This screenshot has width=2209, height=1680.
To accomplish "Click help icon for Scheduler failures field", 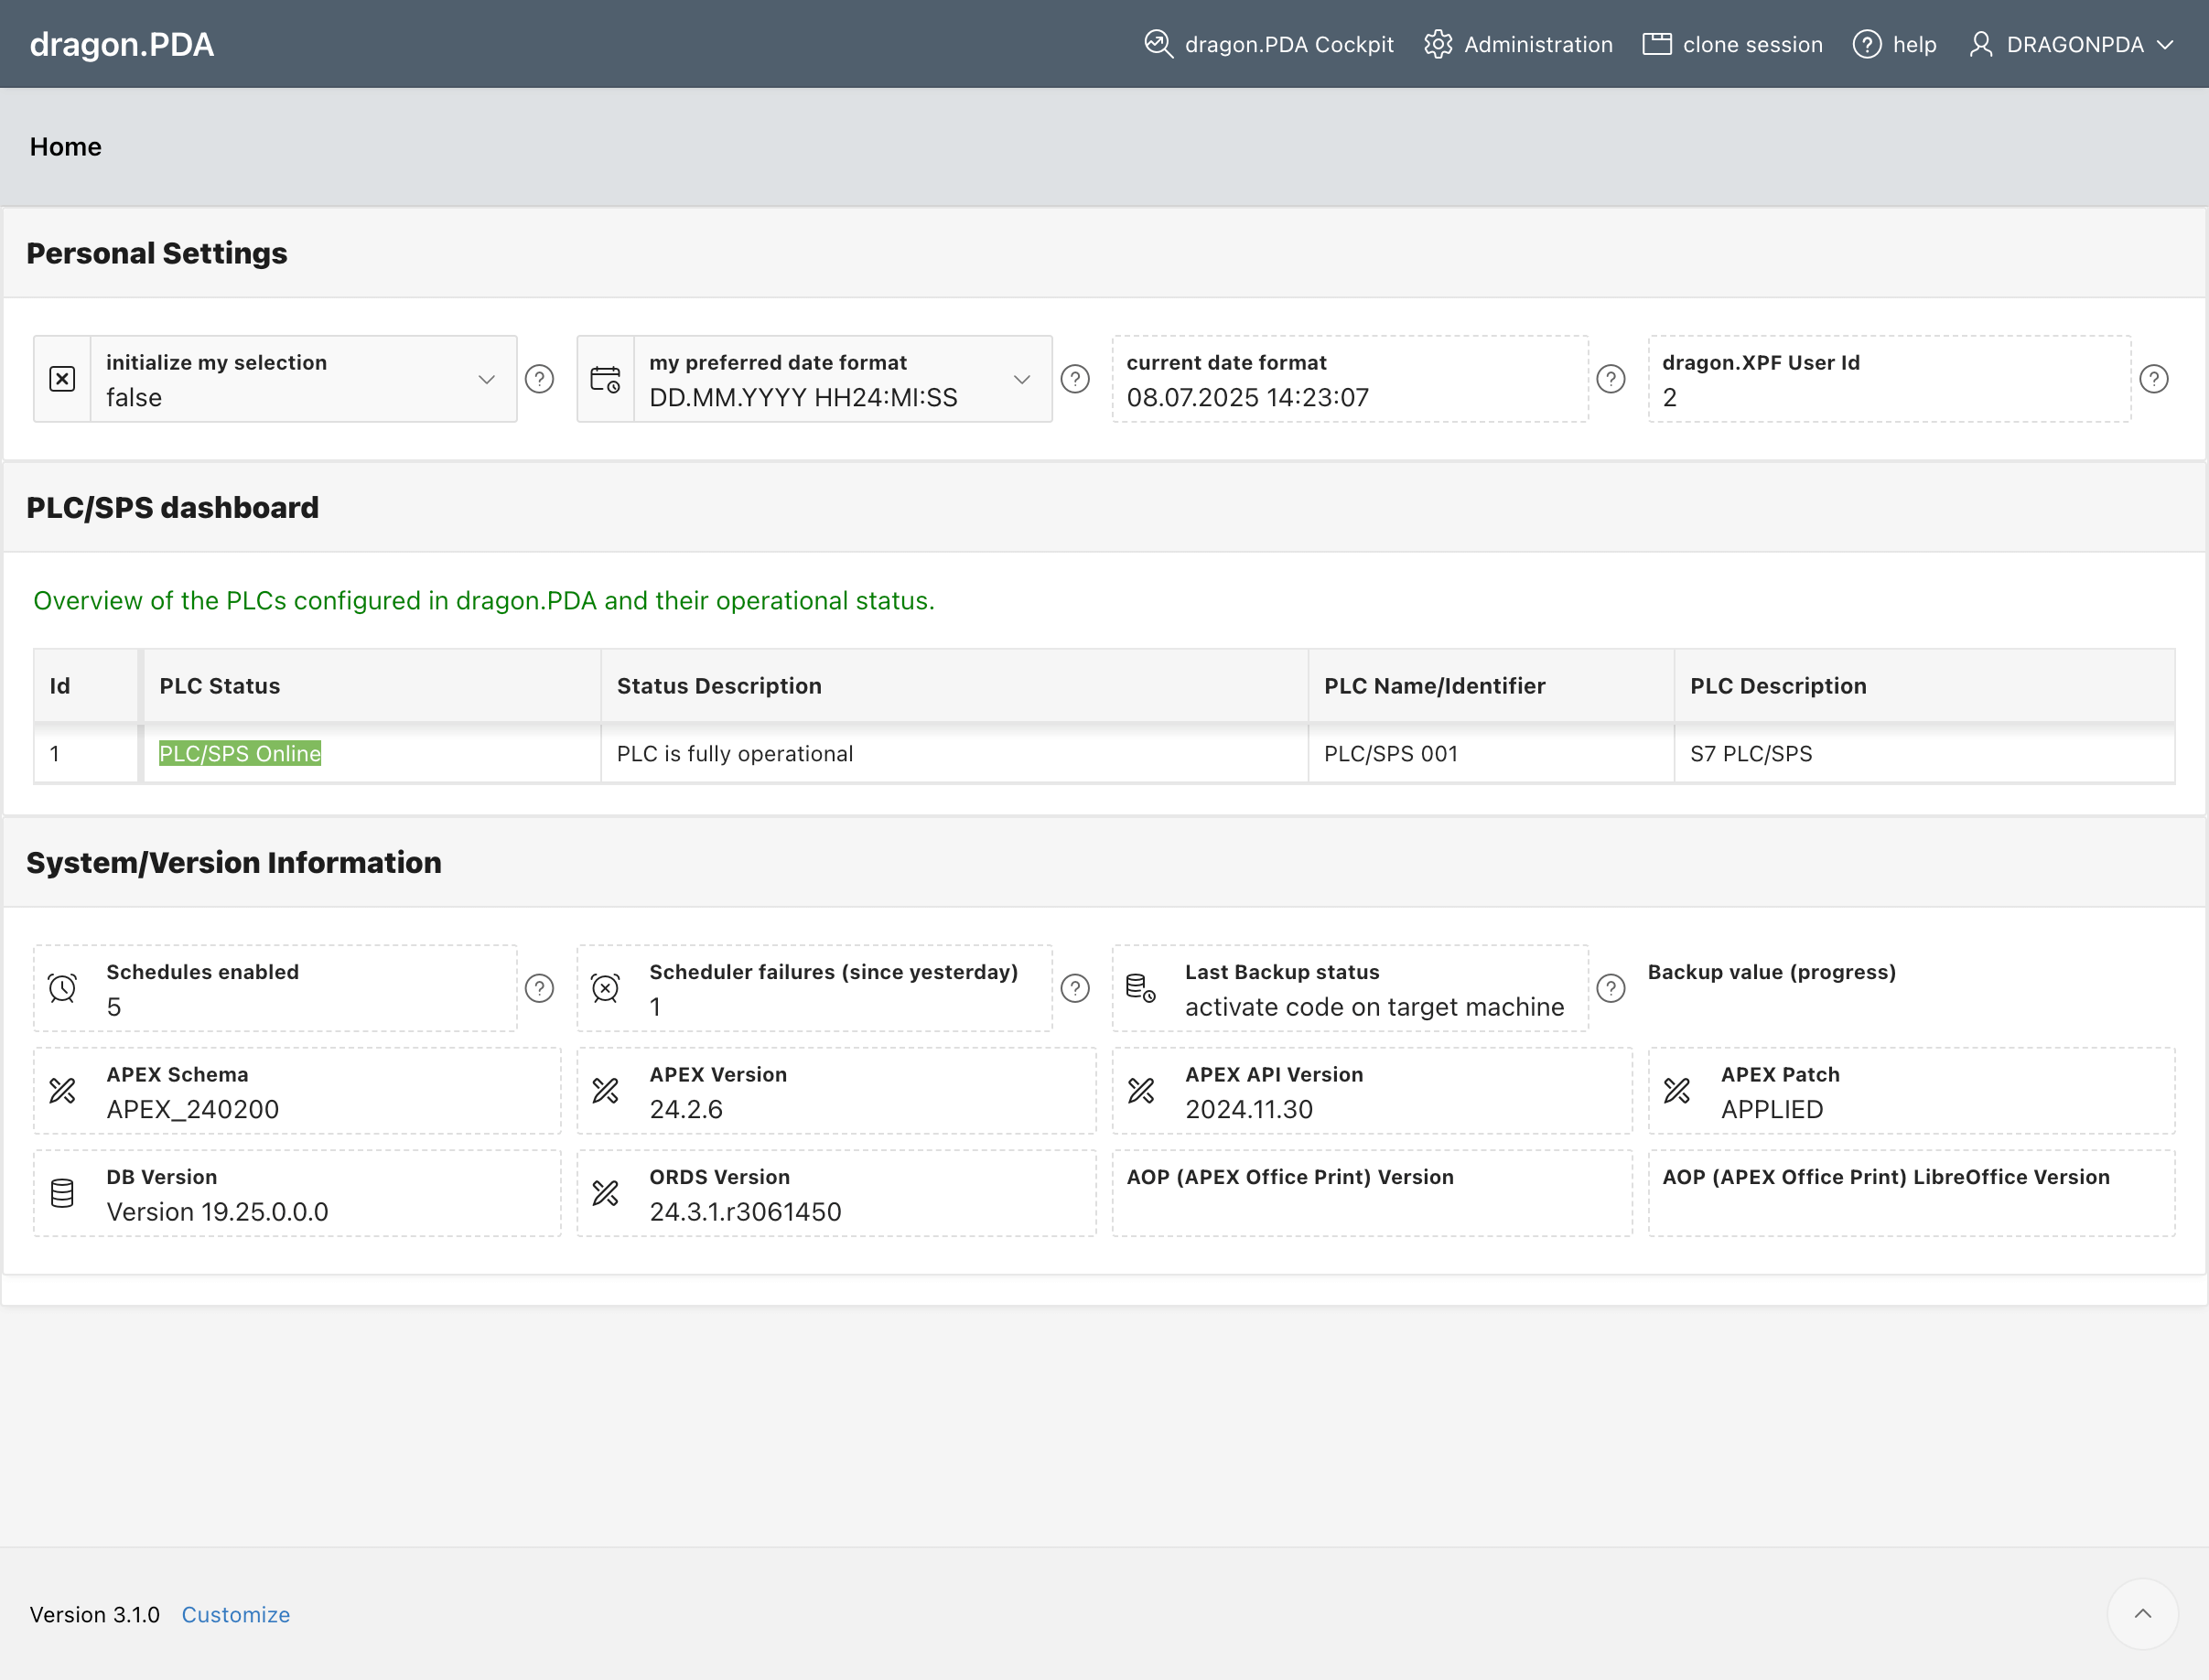I will [1075, 988].
